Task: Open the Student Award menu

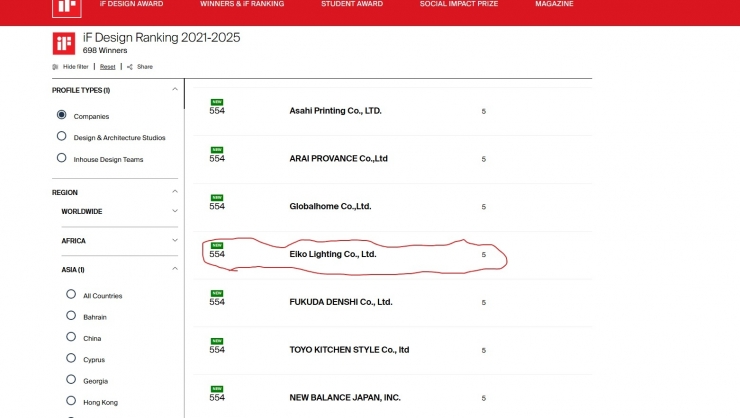Action: click(x=352, y=4)
